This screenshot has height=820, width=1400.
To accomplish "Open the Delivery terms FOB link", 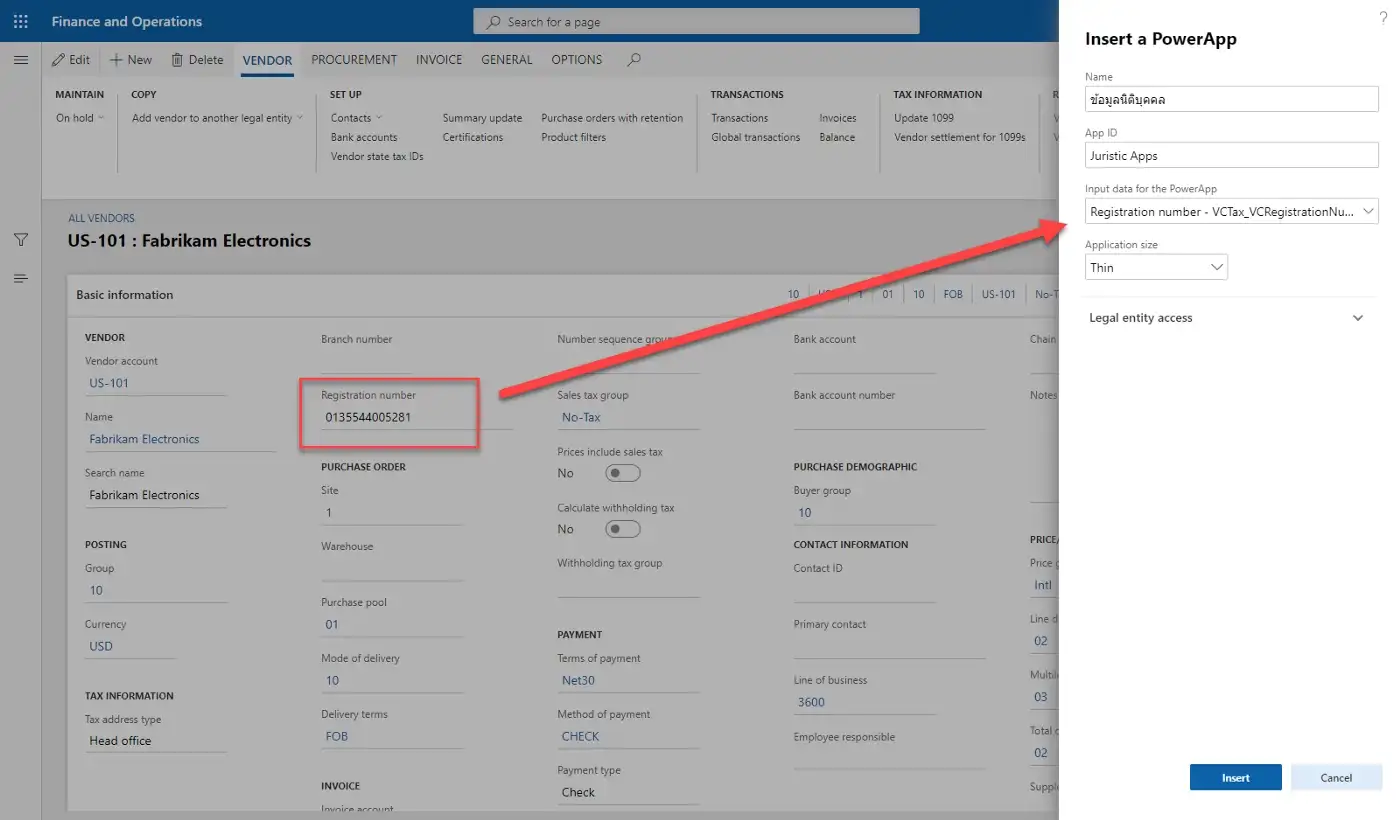I will 337,736.
